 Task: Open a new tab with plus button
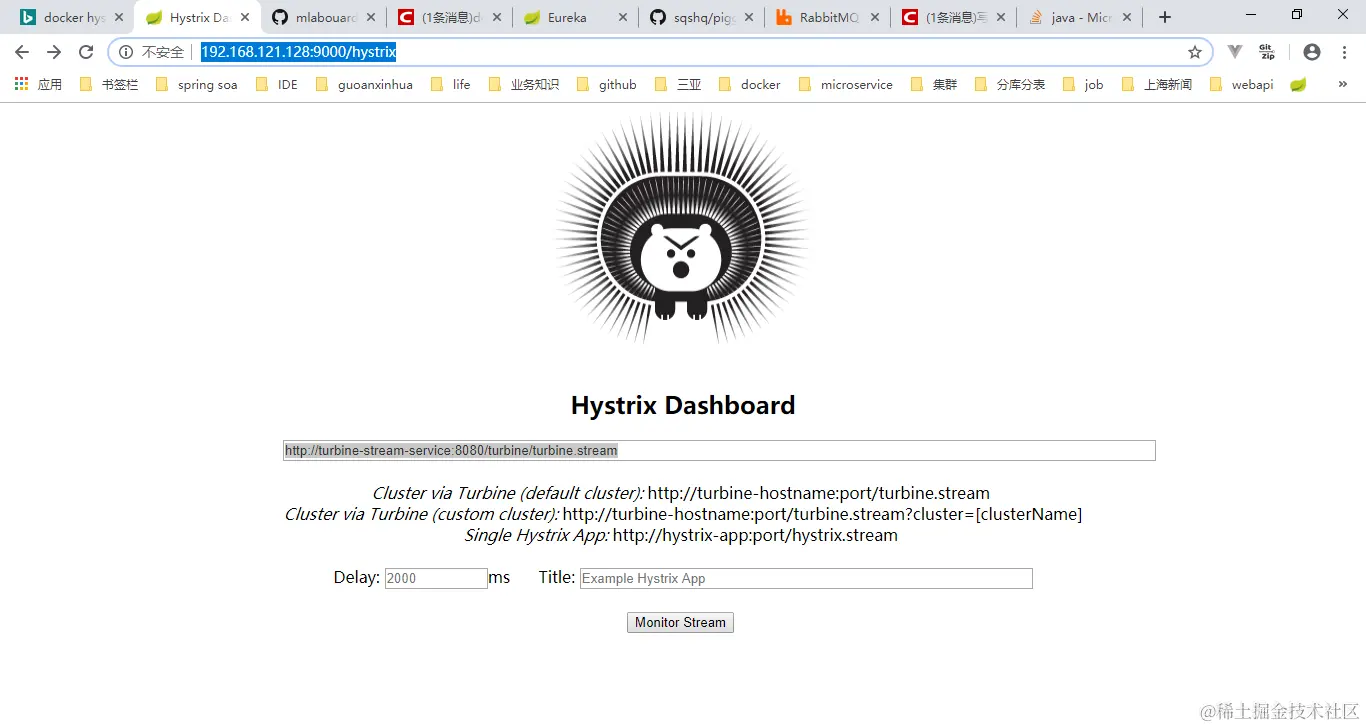[x=1164, y=17]
